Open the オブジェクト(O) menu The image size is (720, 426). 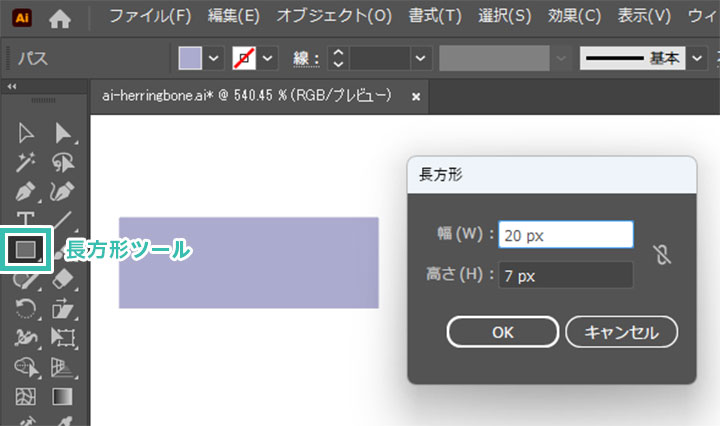334,17
